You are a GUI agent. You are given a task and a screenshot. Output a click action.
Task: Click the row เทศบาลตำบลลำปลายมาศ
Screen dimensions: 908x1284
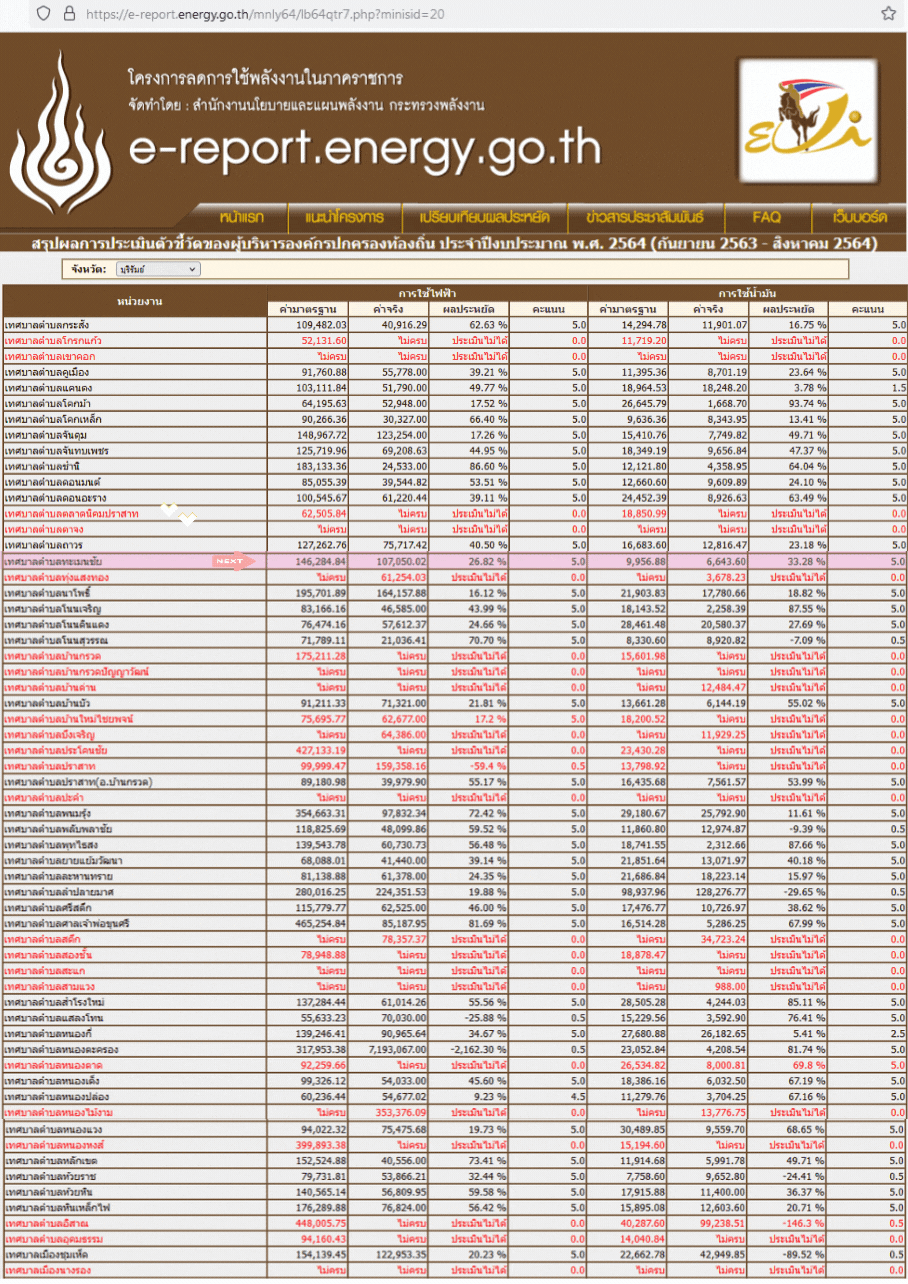point(454,892)
